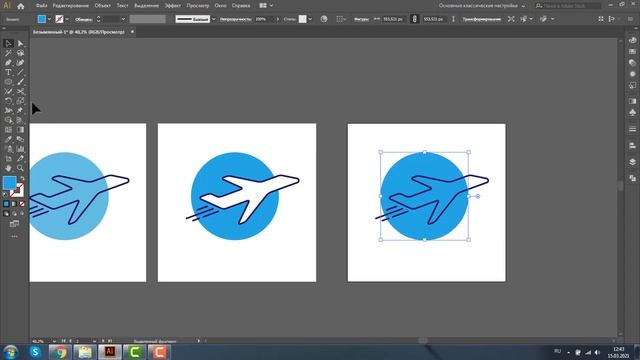Open the zoom level dropdown in status bar
This screenshot has height=360, width=640.
point(54,341)
